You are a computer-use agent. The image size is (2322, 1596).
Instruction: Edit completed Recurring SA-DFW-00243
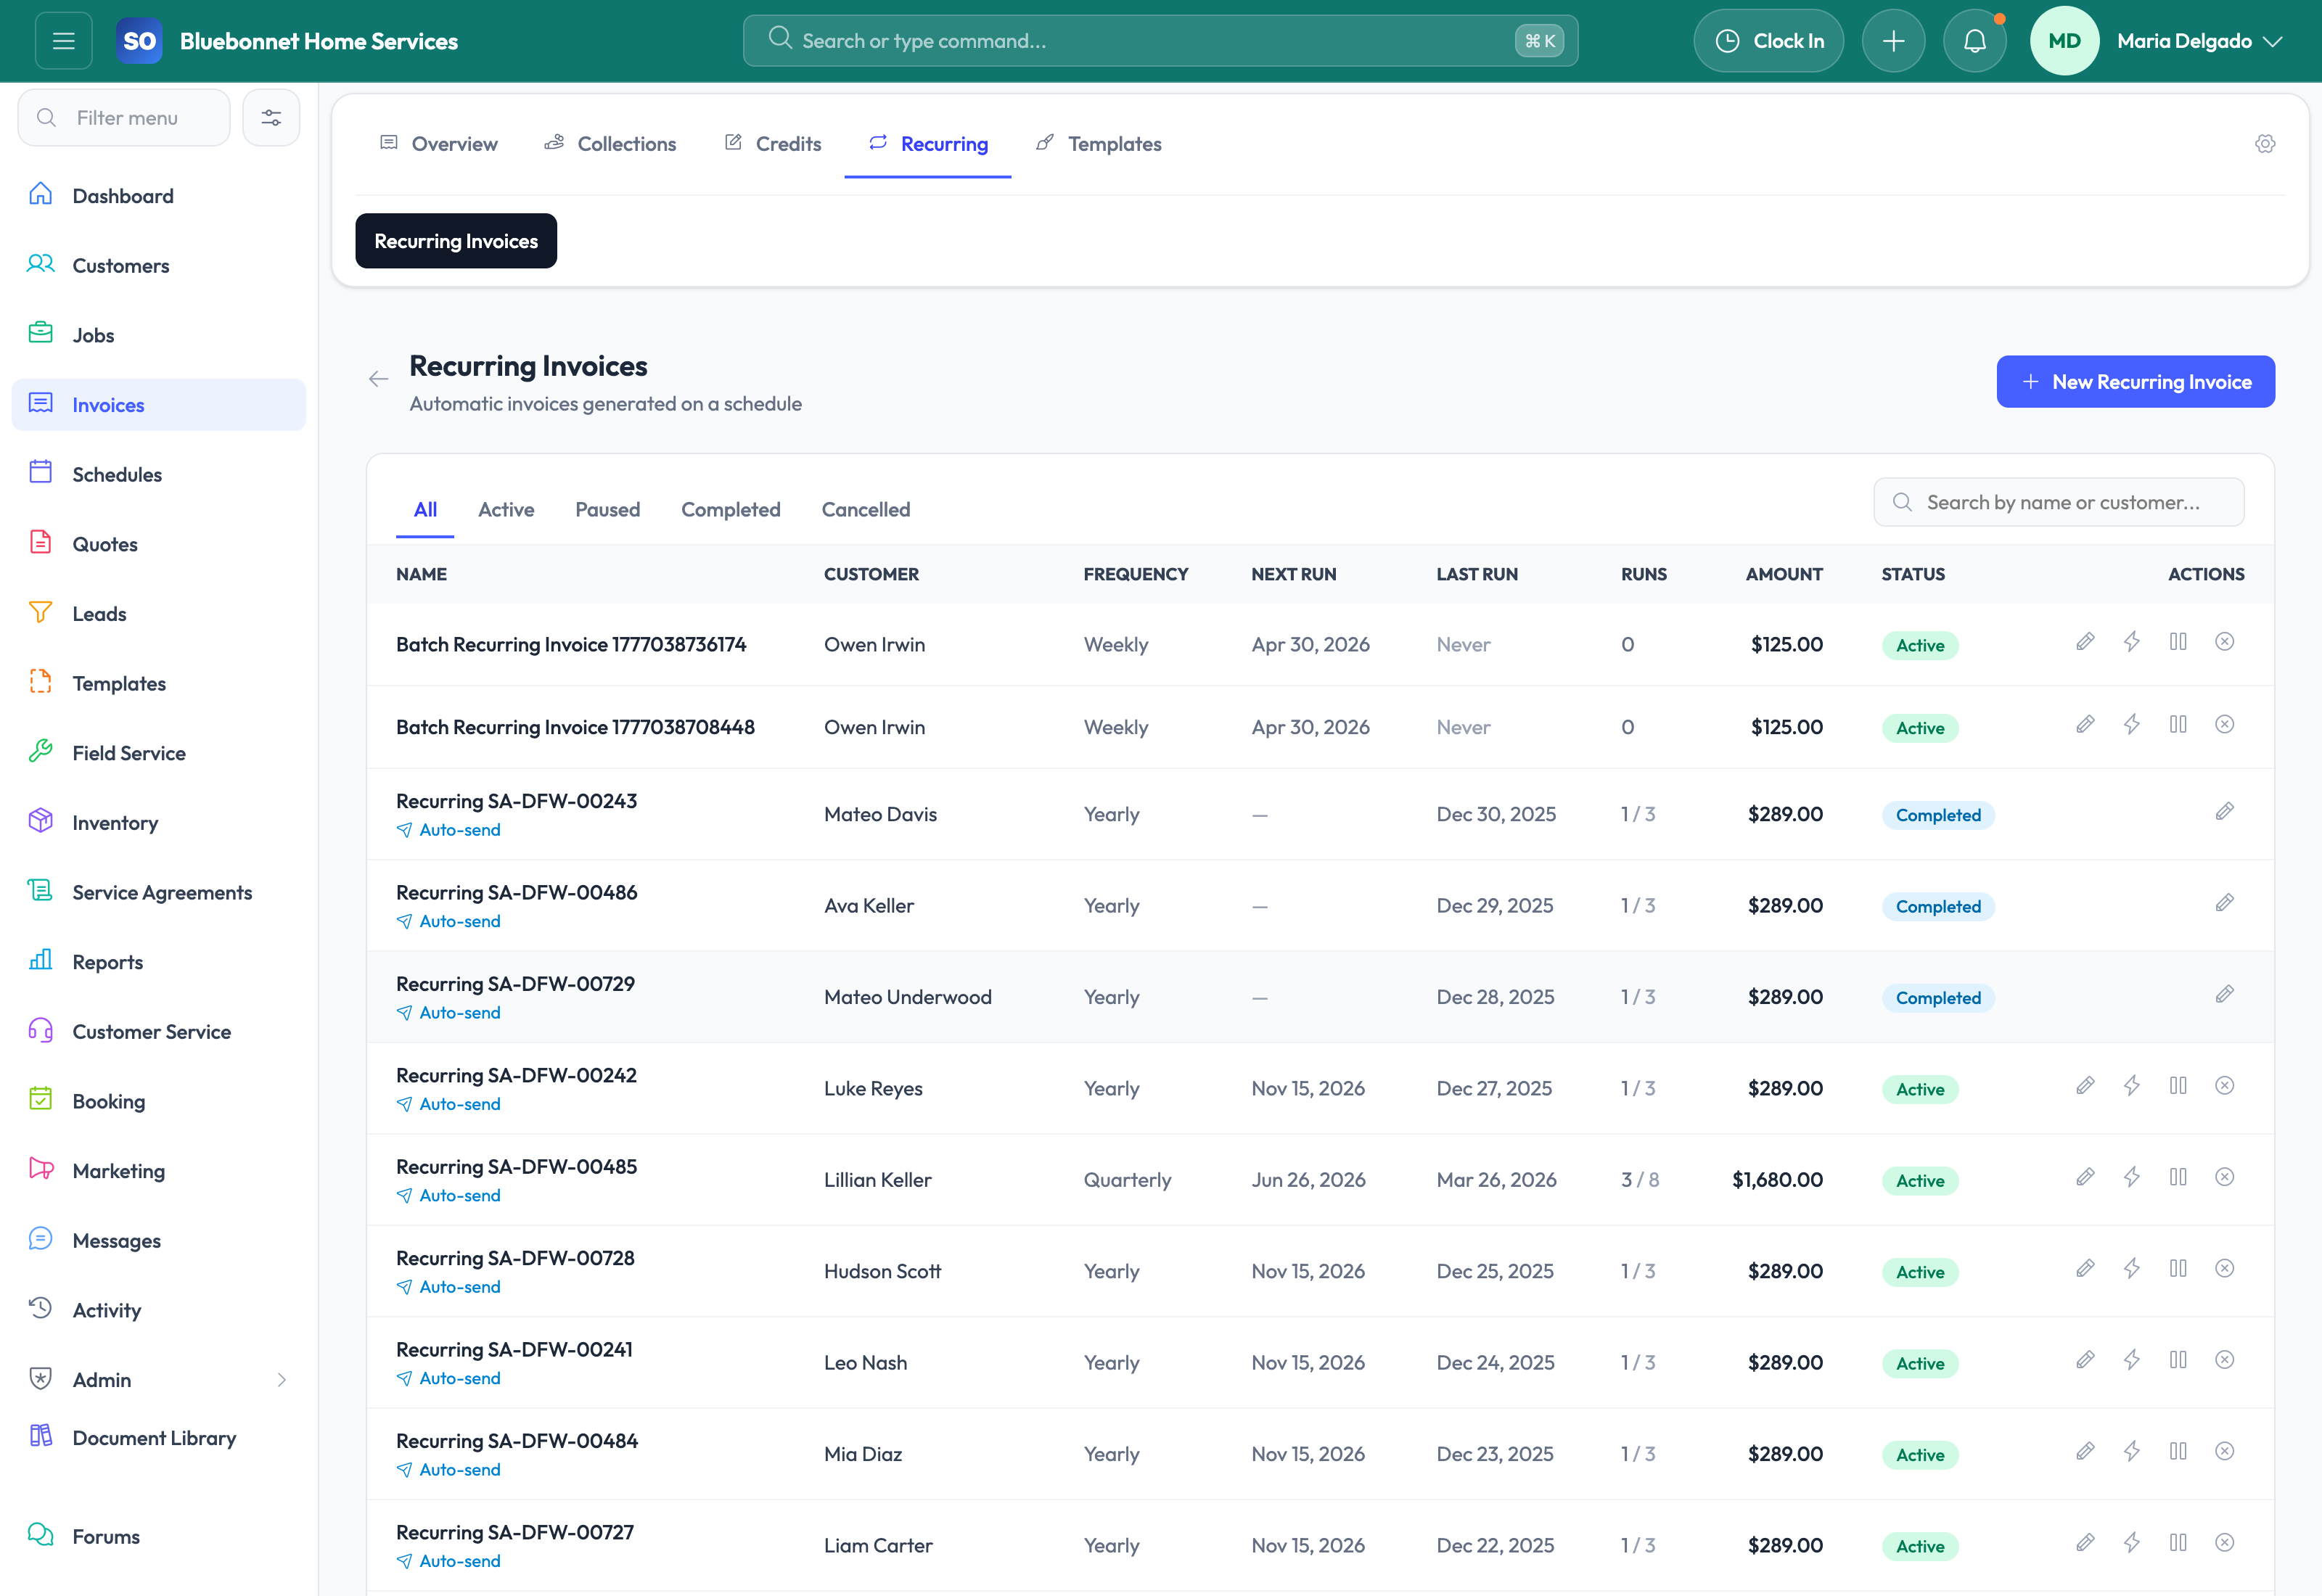pyautogui.click(x=2224, y=812)
